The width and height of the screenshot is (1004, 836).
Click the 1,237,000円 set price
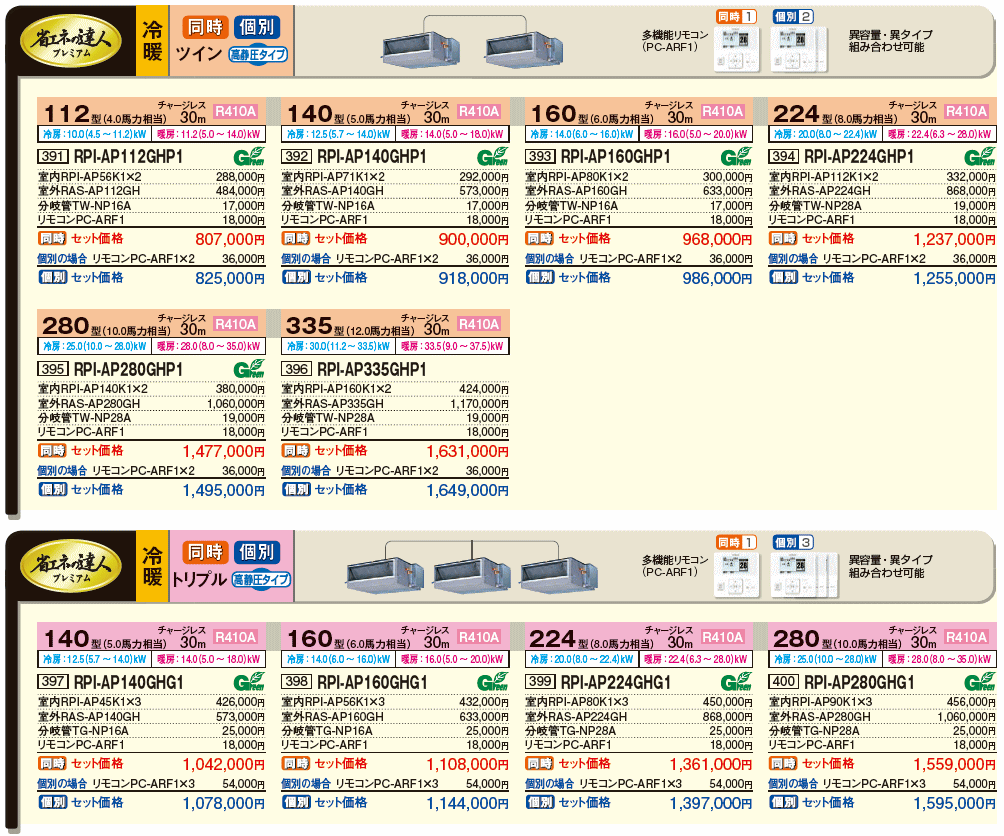coord(954,239)
